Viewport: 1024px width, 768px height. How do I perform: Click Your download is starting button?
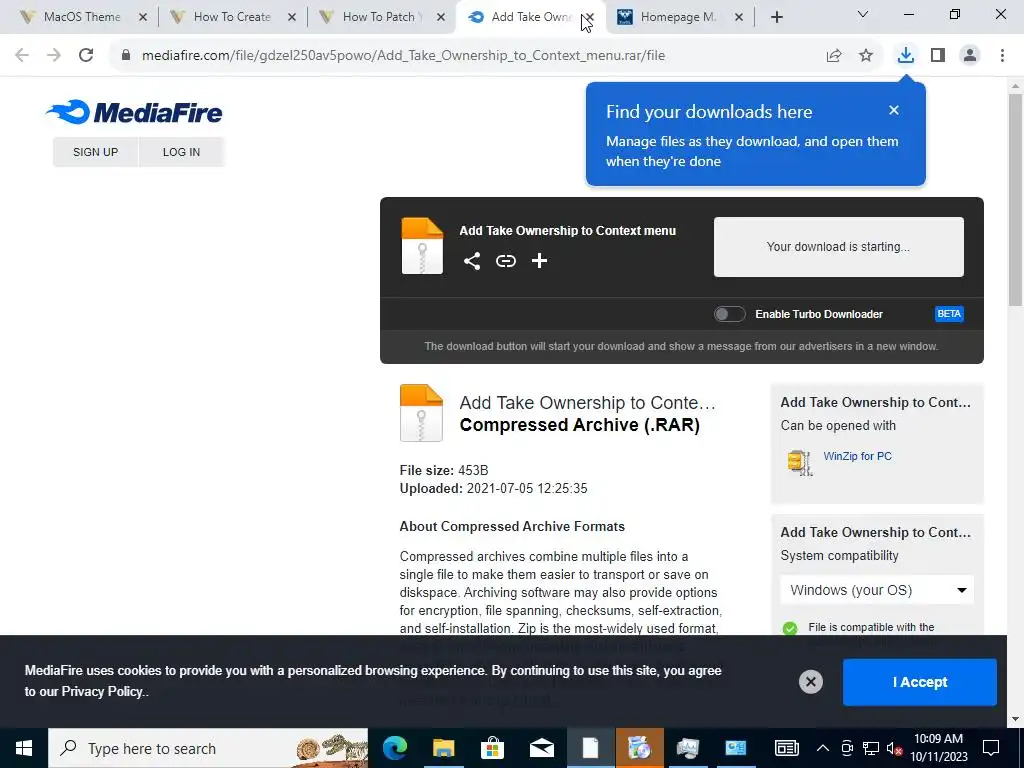coord(839,247)
